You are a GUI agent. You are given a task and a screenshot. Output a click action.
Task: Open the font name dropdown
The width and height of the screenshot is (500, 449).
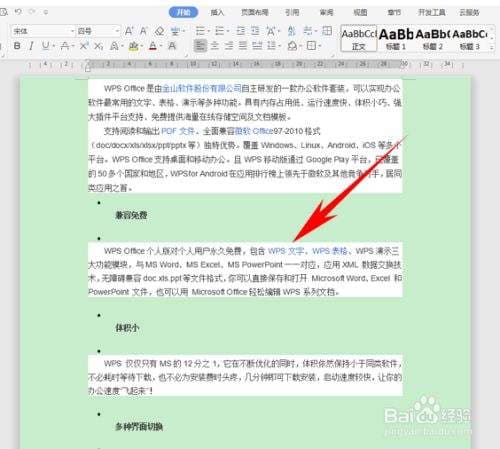pyautogui.click(x=72, y=31)
